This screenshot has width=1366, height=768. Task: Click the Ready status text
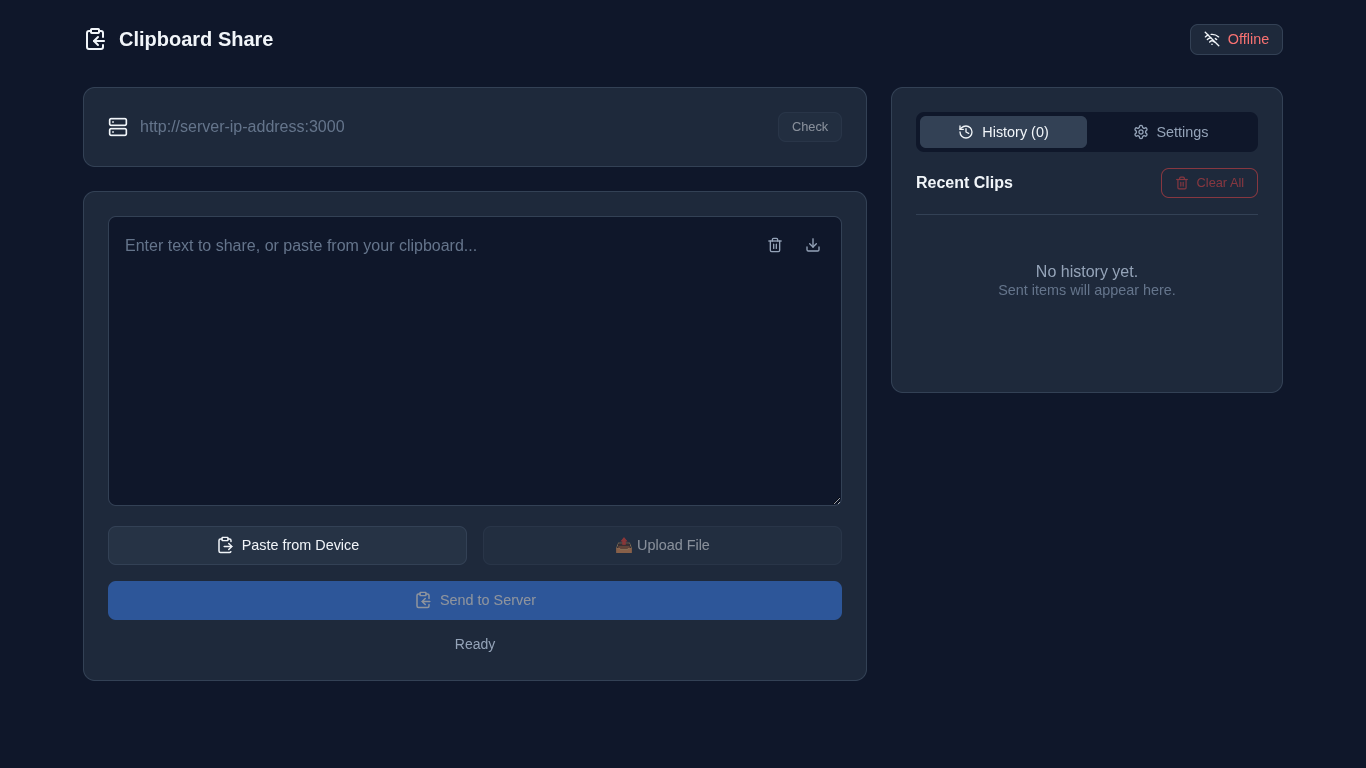pyautogui.click(x=475, y=644)
